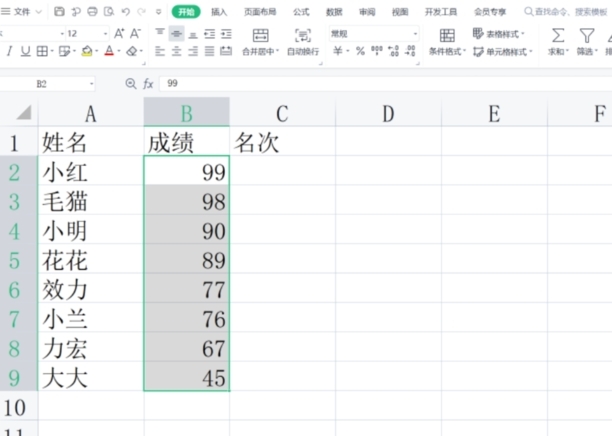Open Print Preview icon

click(109, 12)
